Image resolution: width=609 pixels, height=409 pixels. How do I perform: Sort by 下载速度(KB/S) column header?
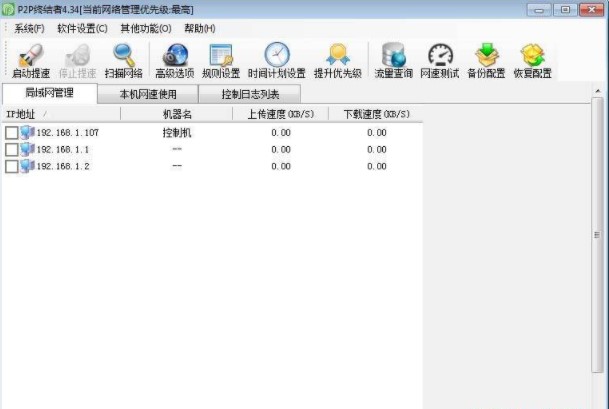[x=376, y=114]
